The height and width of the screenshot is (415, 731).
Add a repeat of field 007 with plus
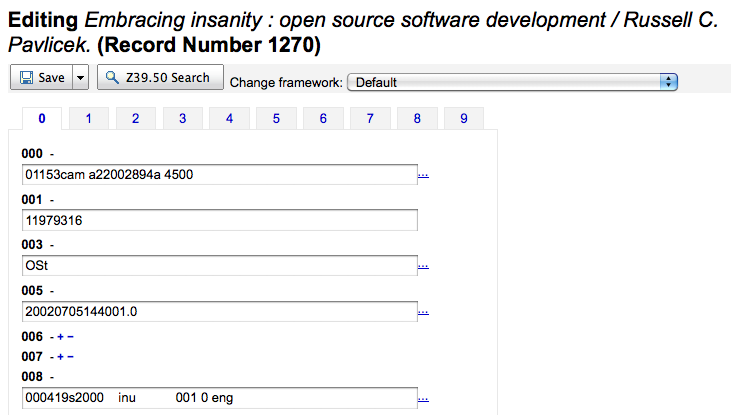[x=60, y=357]
